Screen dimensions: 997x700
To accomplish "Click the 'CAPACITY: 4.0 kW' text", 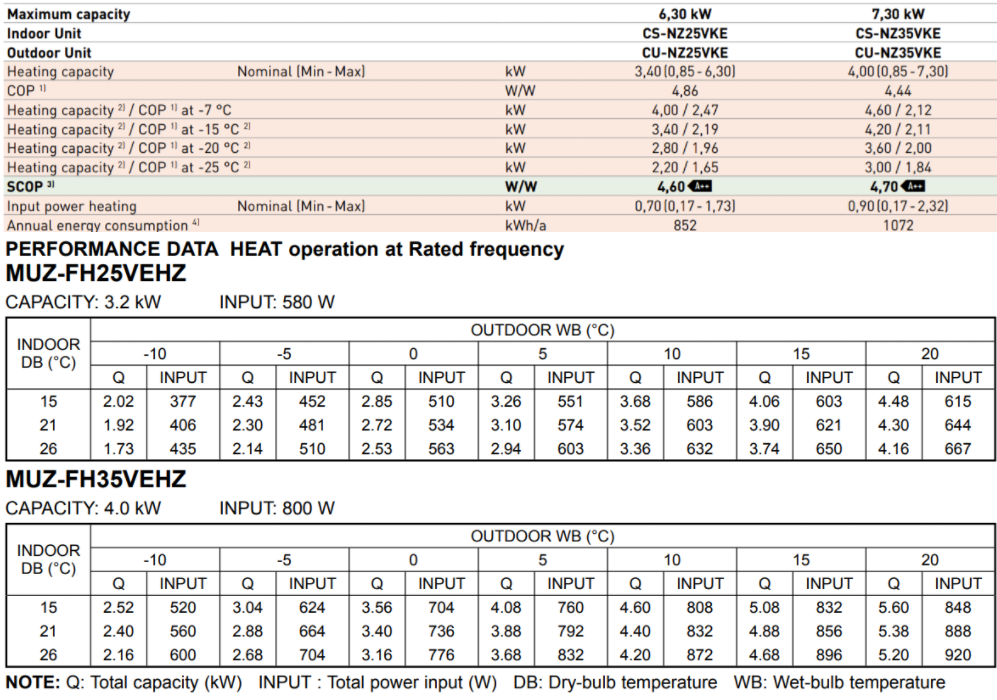I will (x=83, y=508).
